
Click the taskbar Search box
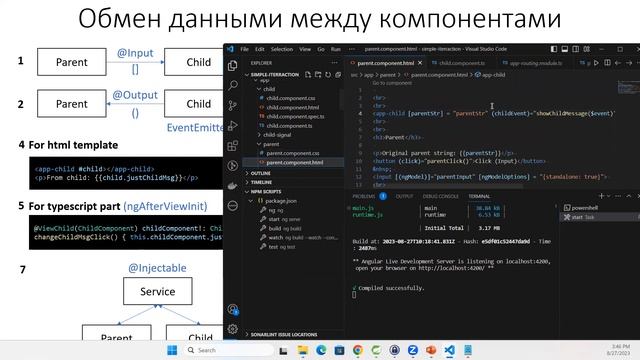229,350
